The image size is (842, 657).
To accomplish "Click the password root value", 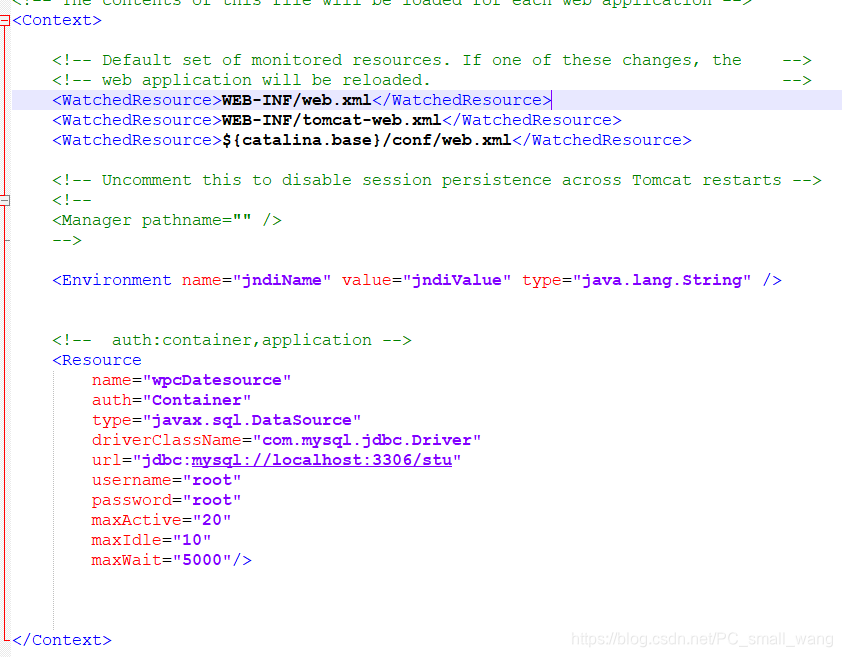I will [212, 500].
